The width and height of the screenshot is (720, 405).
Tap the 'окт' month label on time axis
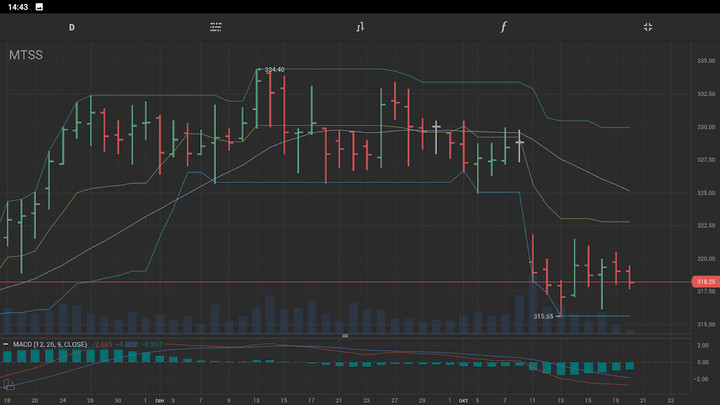pos(463,400)
